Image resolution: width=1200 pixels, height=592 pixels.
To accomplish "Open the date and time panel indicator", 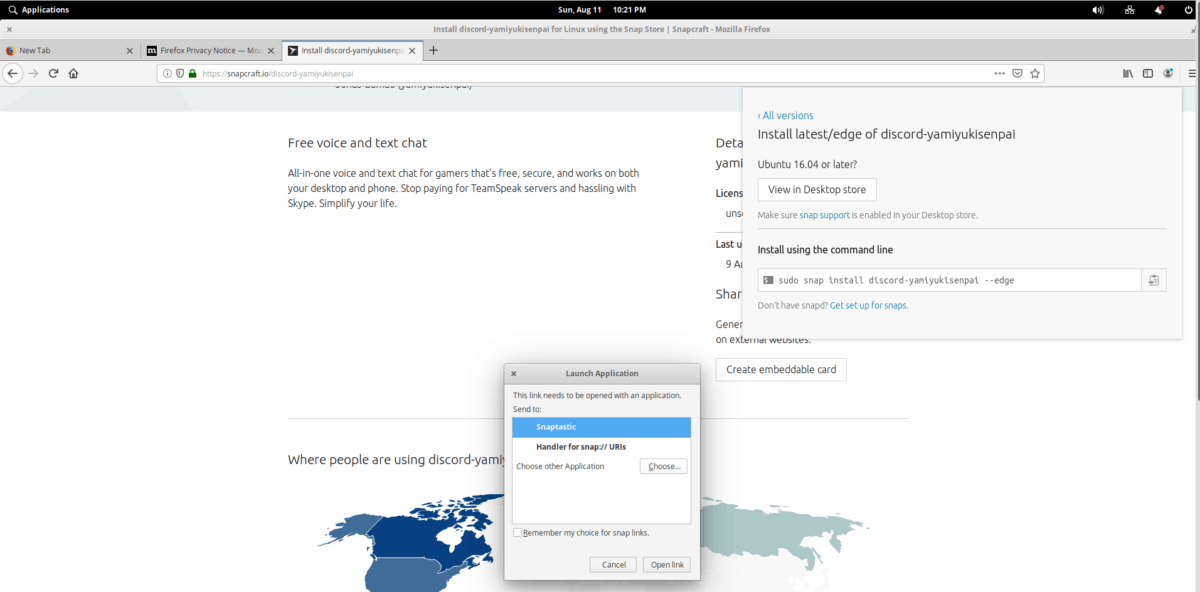I will click(x=600, y=10).
